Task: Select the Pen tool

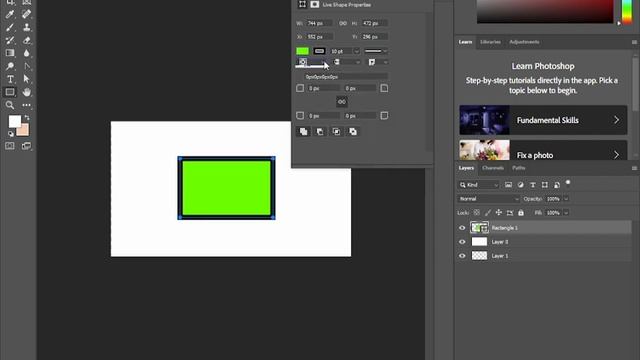Action: pos(27,66)
